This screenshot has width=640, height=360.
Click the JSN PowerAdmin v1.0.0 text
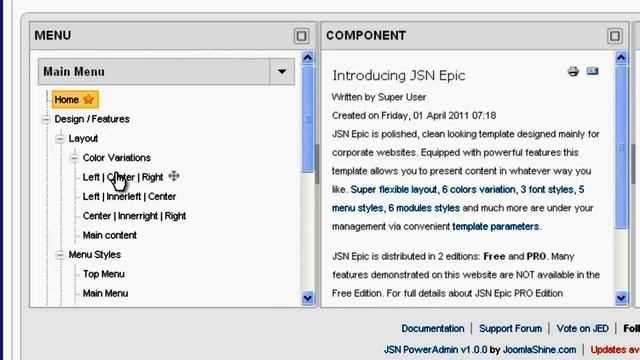tap(436, 350)
